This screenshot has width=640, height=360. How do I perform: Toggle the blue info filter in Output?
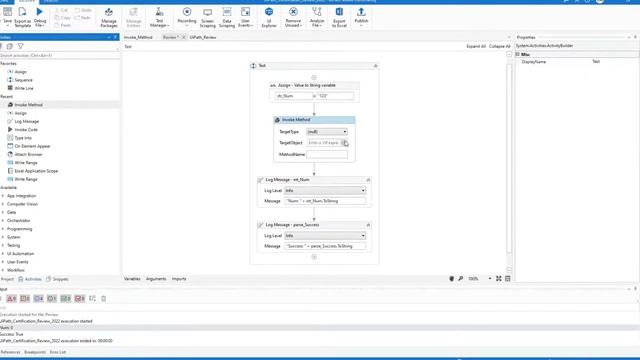[x=38, y=299]
